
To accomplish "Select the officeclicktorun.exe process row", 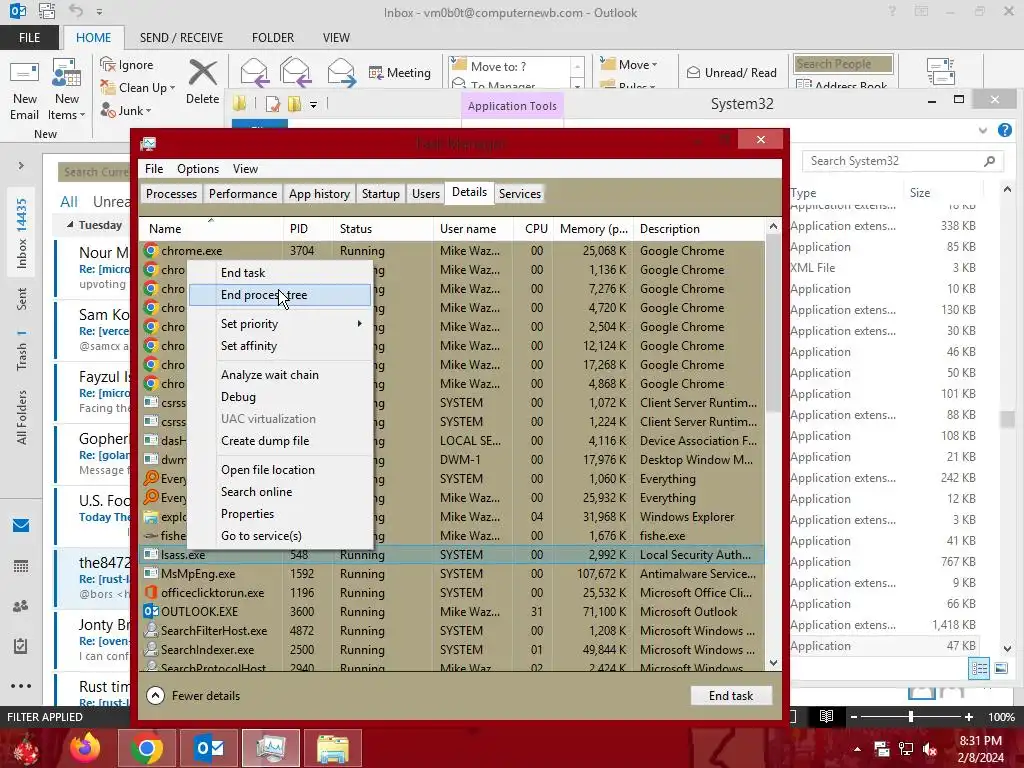I will point(451,593).
